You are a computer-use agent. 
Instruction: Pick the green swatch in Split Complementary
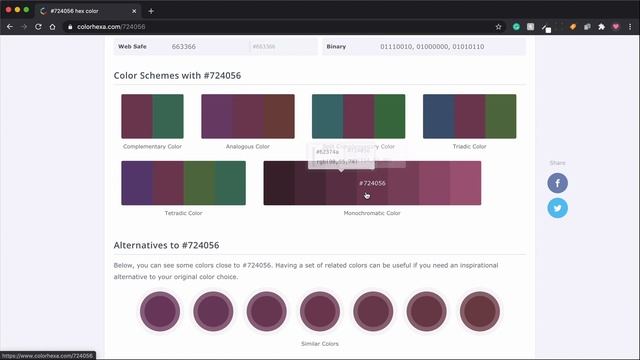point(390,116)
